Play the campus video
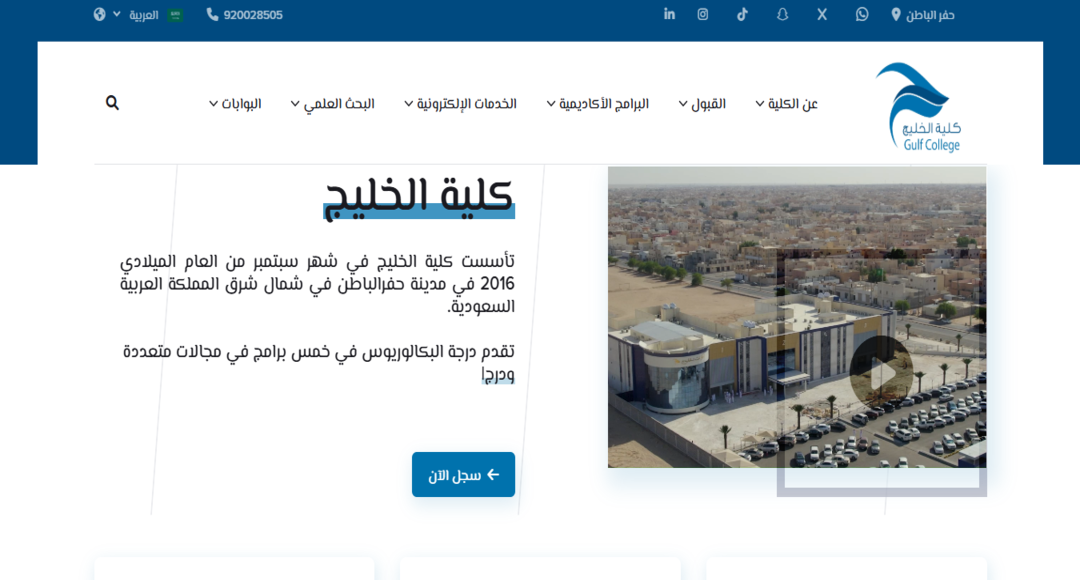The image size is (1080, 580). [x=881, y=373]
